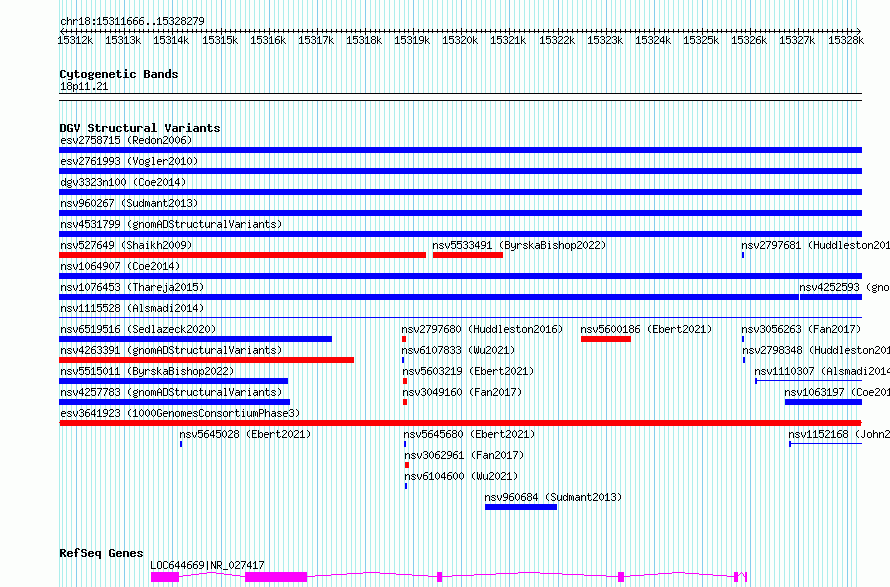Click the nsv4263391 (gnomADStructuralVariants) label
The height and width of the screenshot is (587, 890).
[171, 350]
